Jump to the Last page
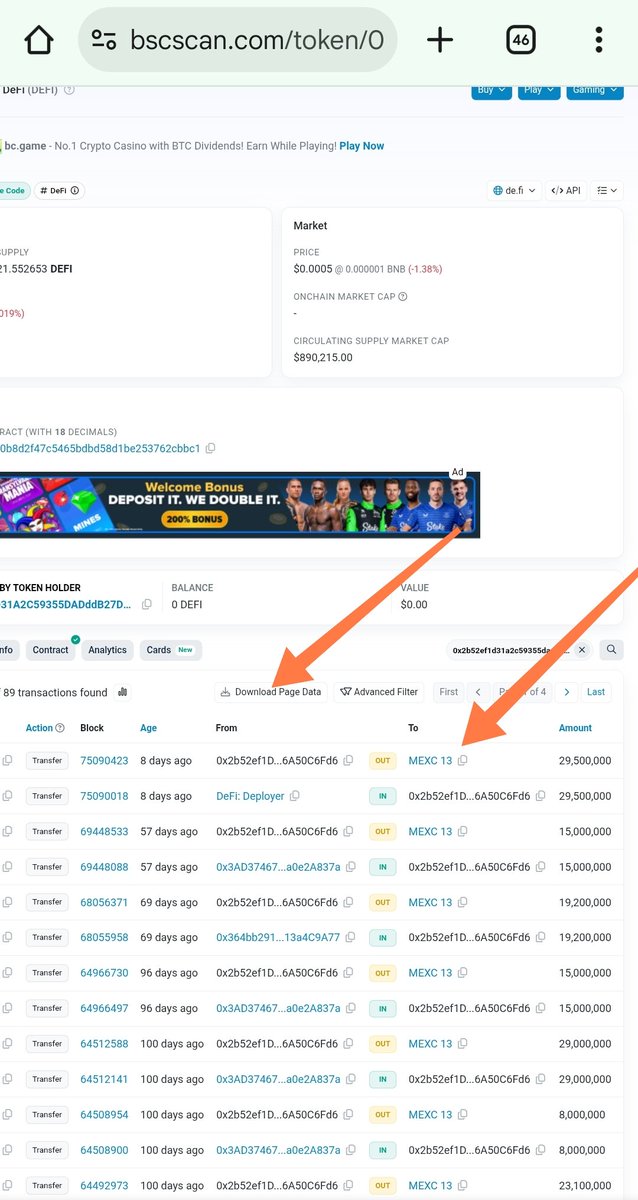Image resolution: width=638 pixels, height=1200 pixels. [596, 692]
